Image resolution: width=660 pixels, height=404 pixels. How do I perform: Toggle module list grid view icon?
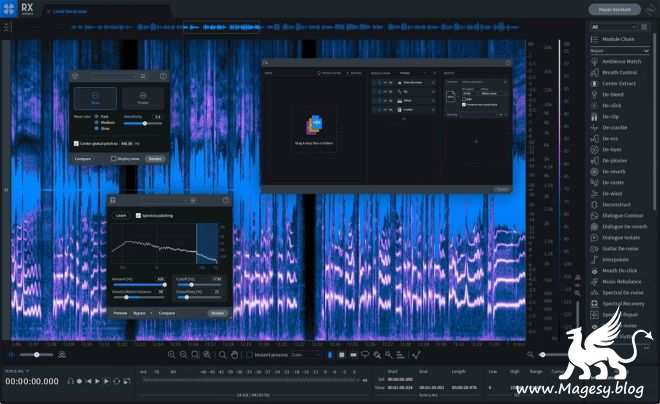tap(644, 27)
